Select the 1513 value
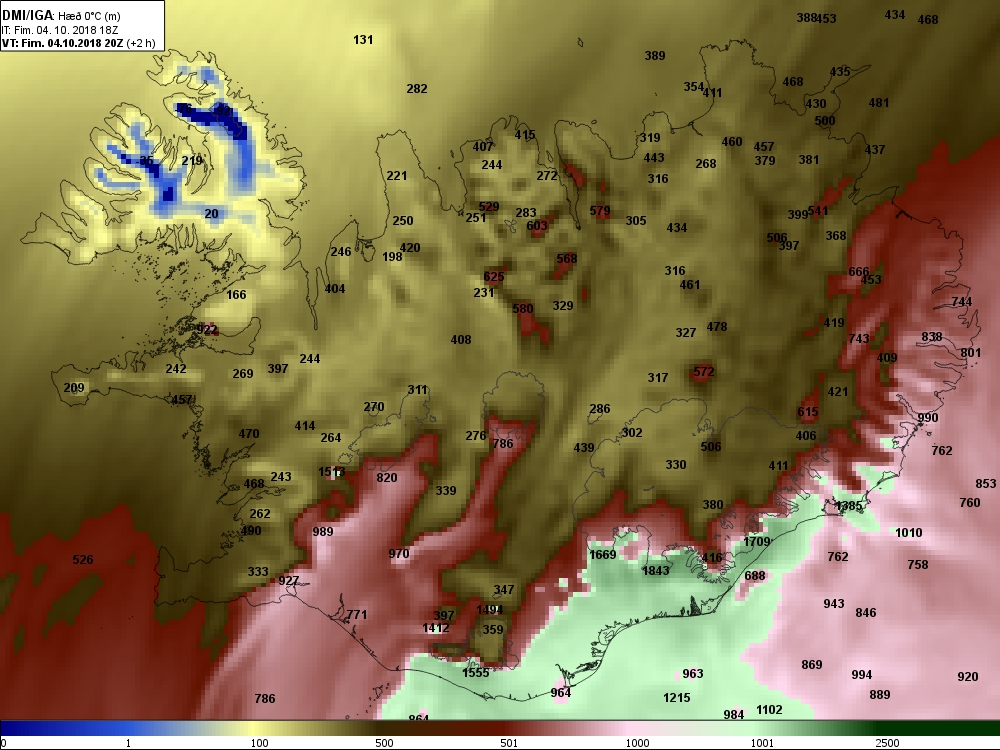This screenshot has width=1000, height=750. (332, 472)
